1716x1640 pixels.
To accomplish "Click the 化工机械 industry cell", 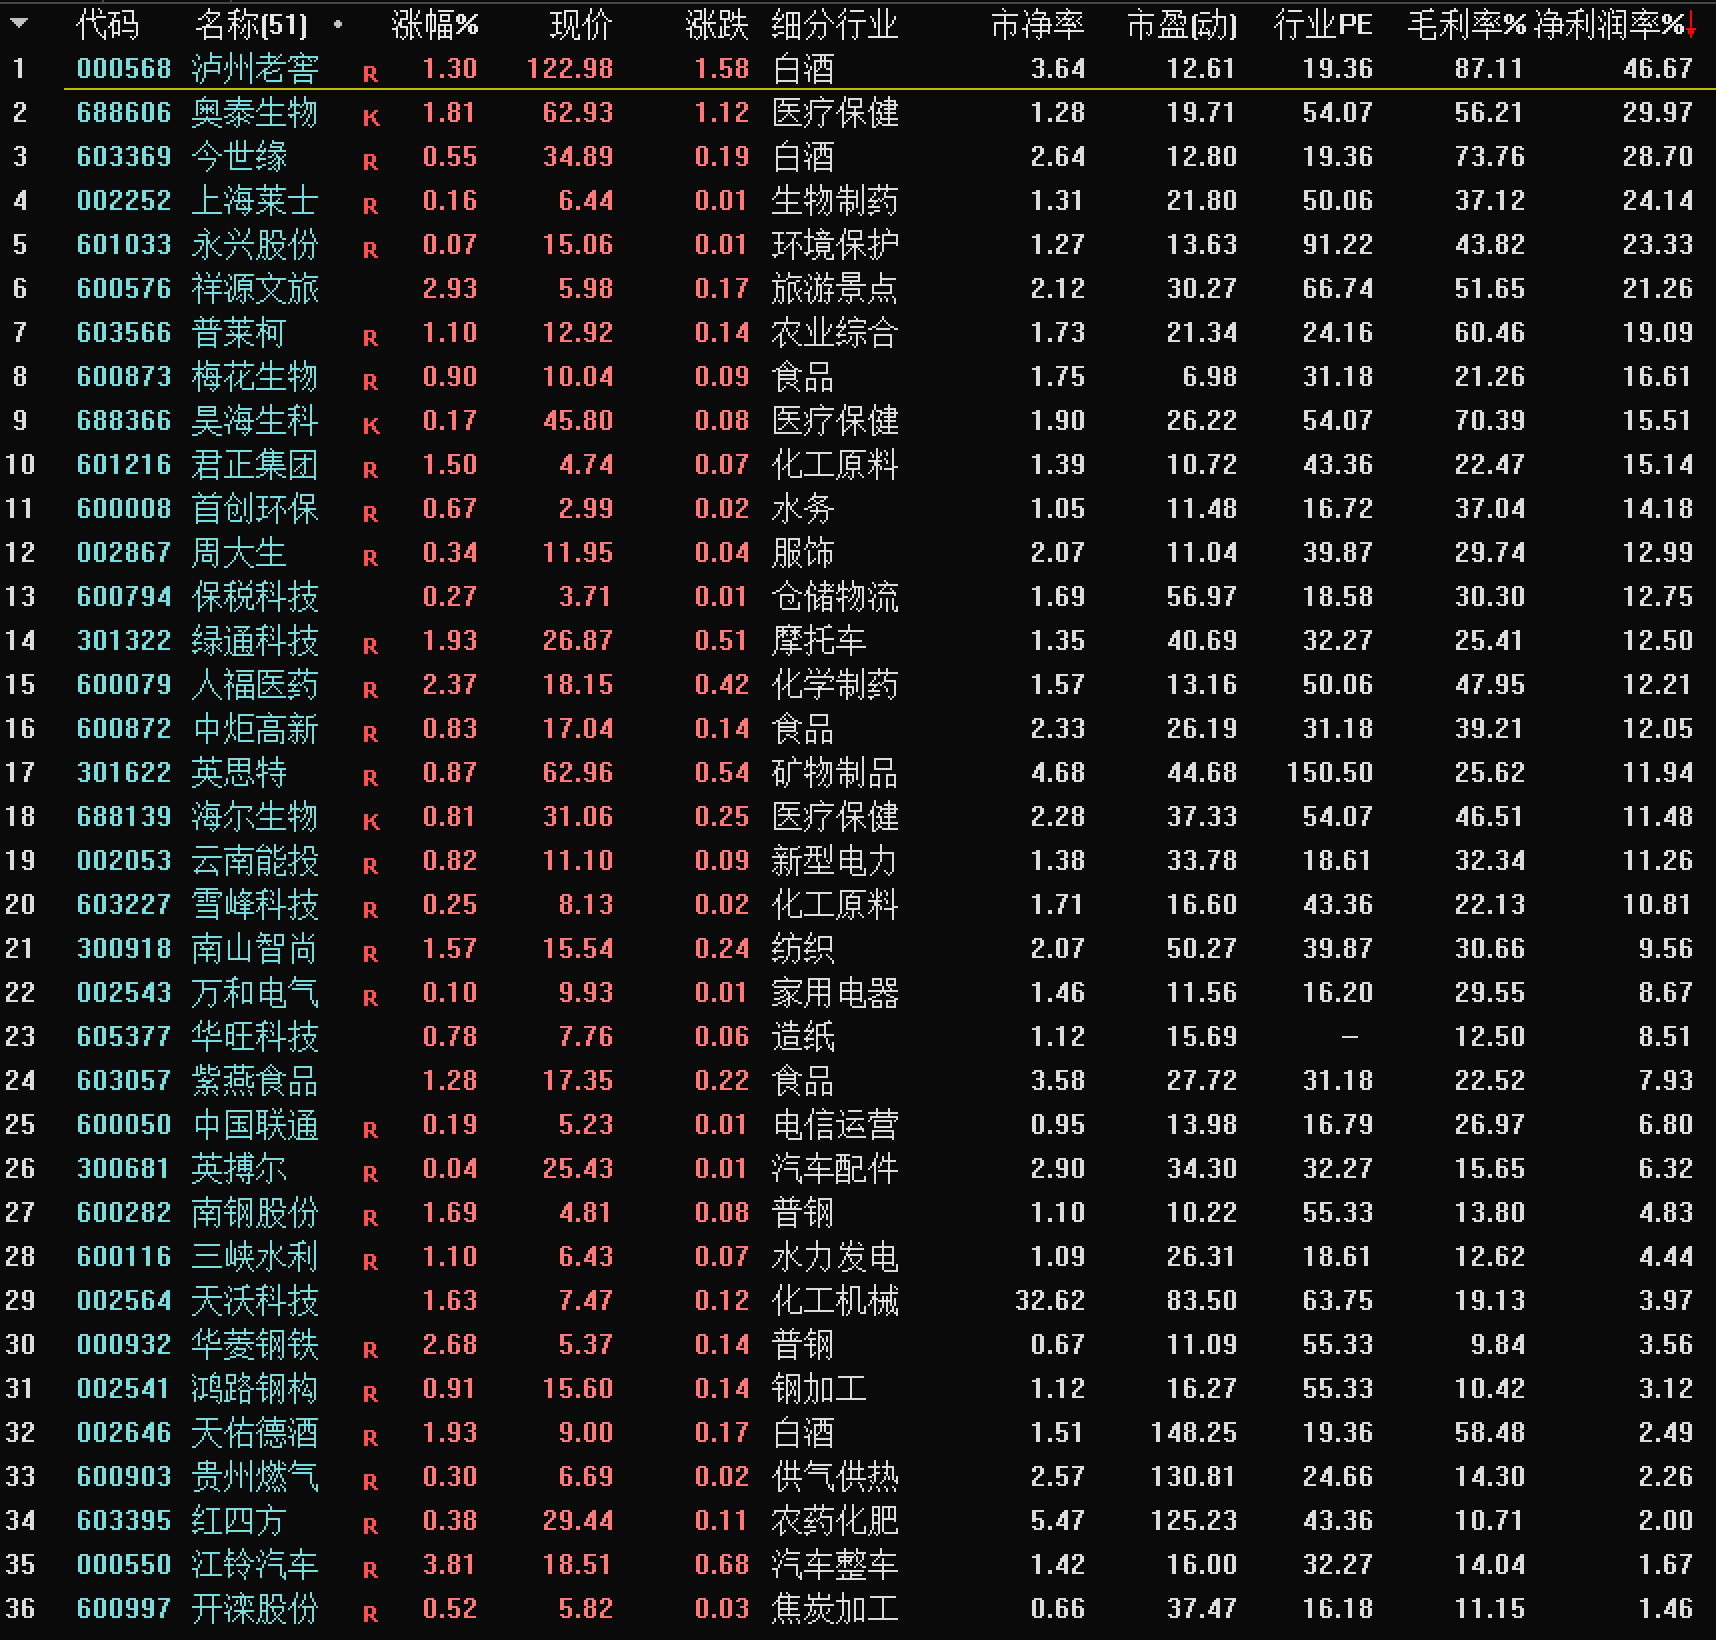I will point(835,1300).
